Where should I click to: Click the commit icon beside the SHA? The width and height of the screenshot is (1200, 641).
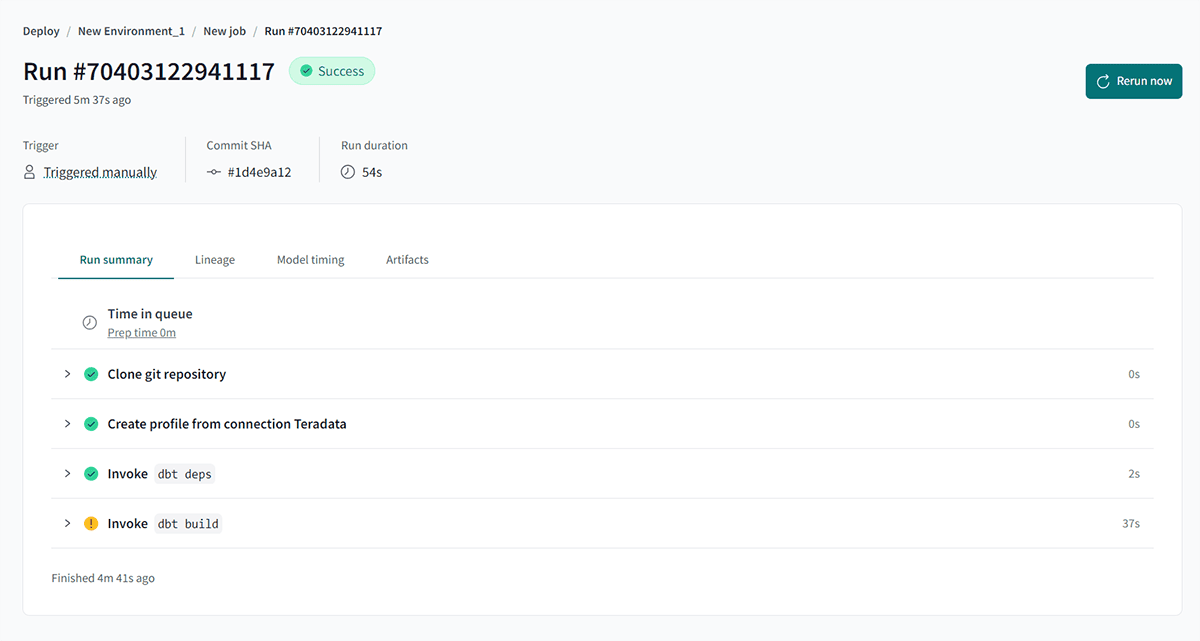[214, 172]
